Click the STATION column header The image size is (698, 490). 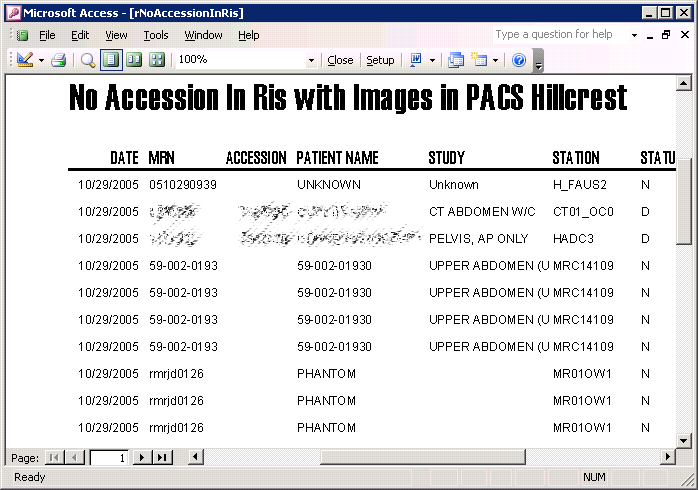pyautogui.click(x=576, y=158)
